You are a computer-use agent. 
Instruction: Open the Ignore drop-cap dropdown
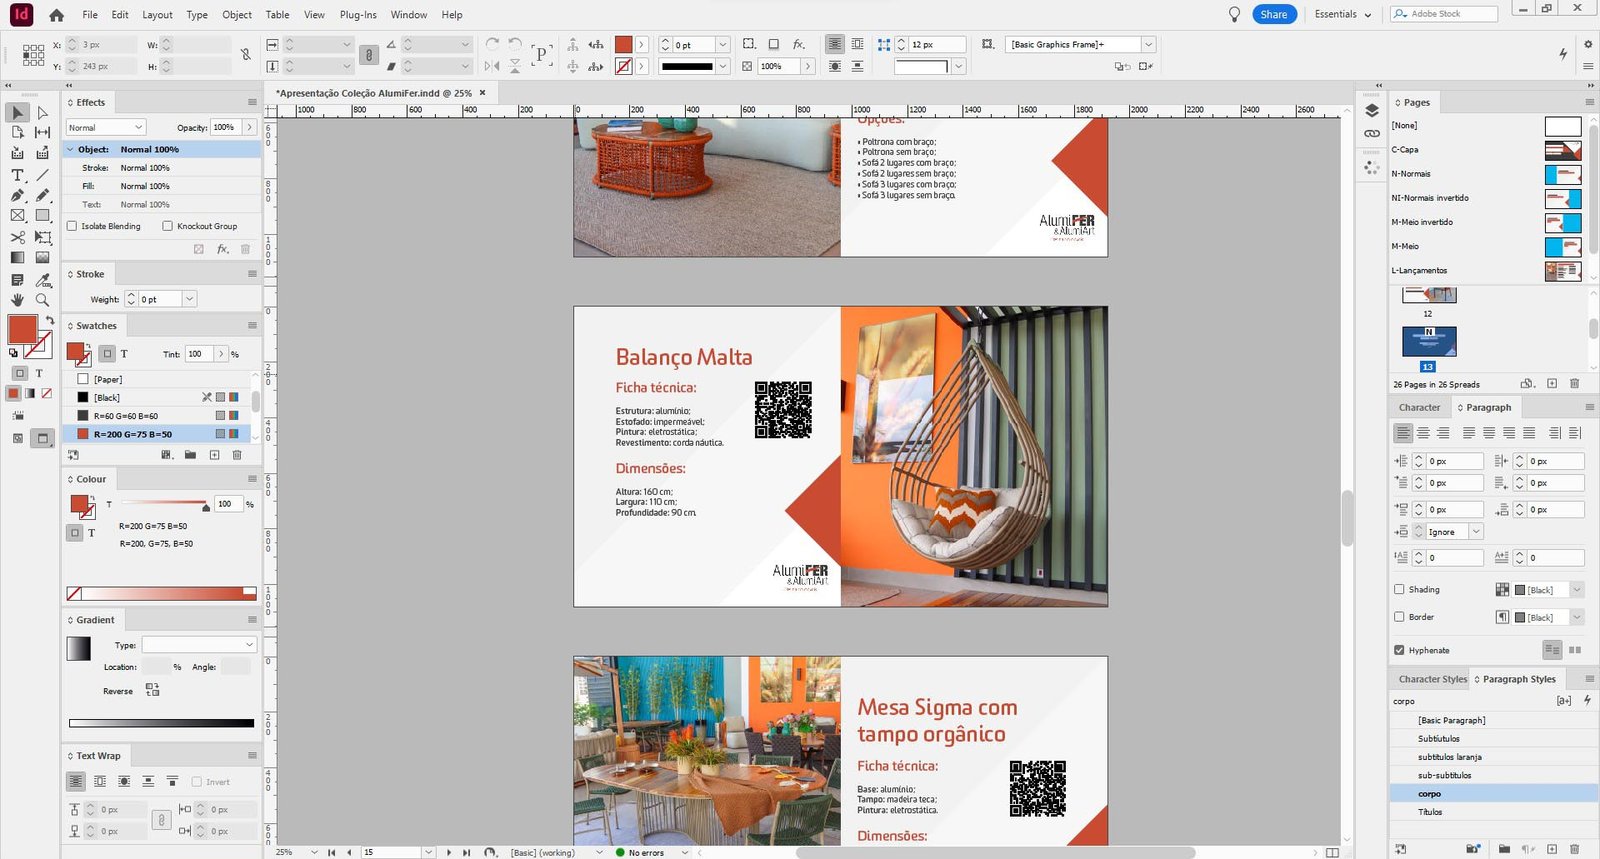pos(1475,532)
